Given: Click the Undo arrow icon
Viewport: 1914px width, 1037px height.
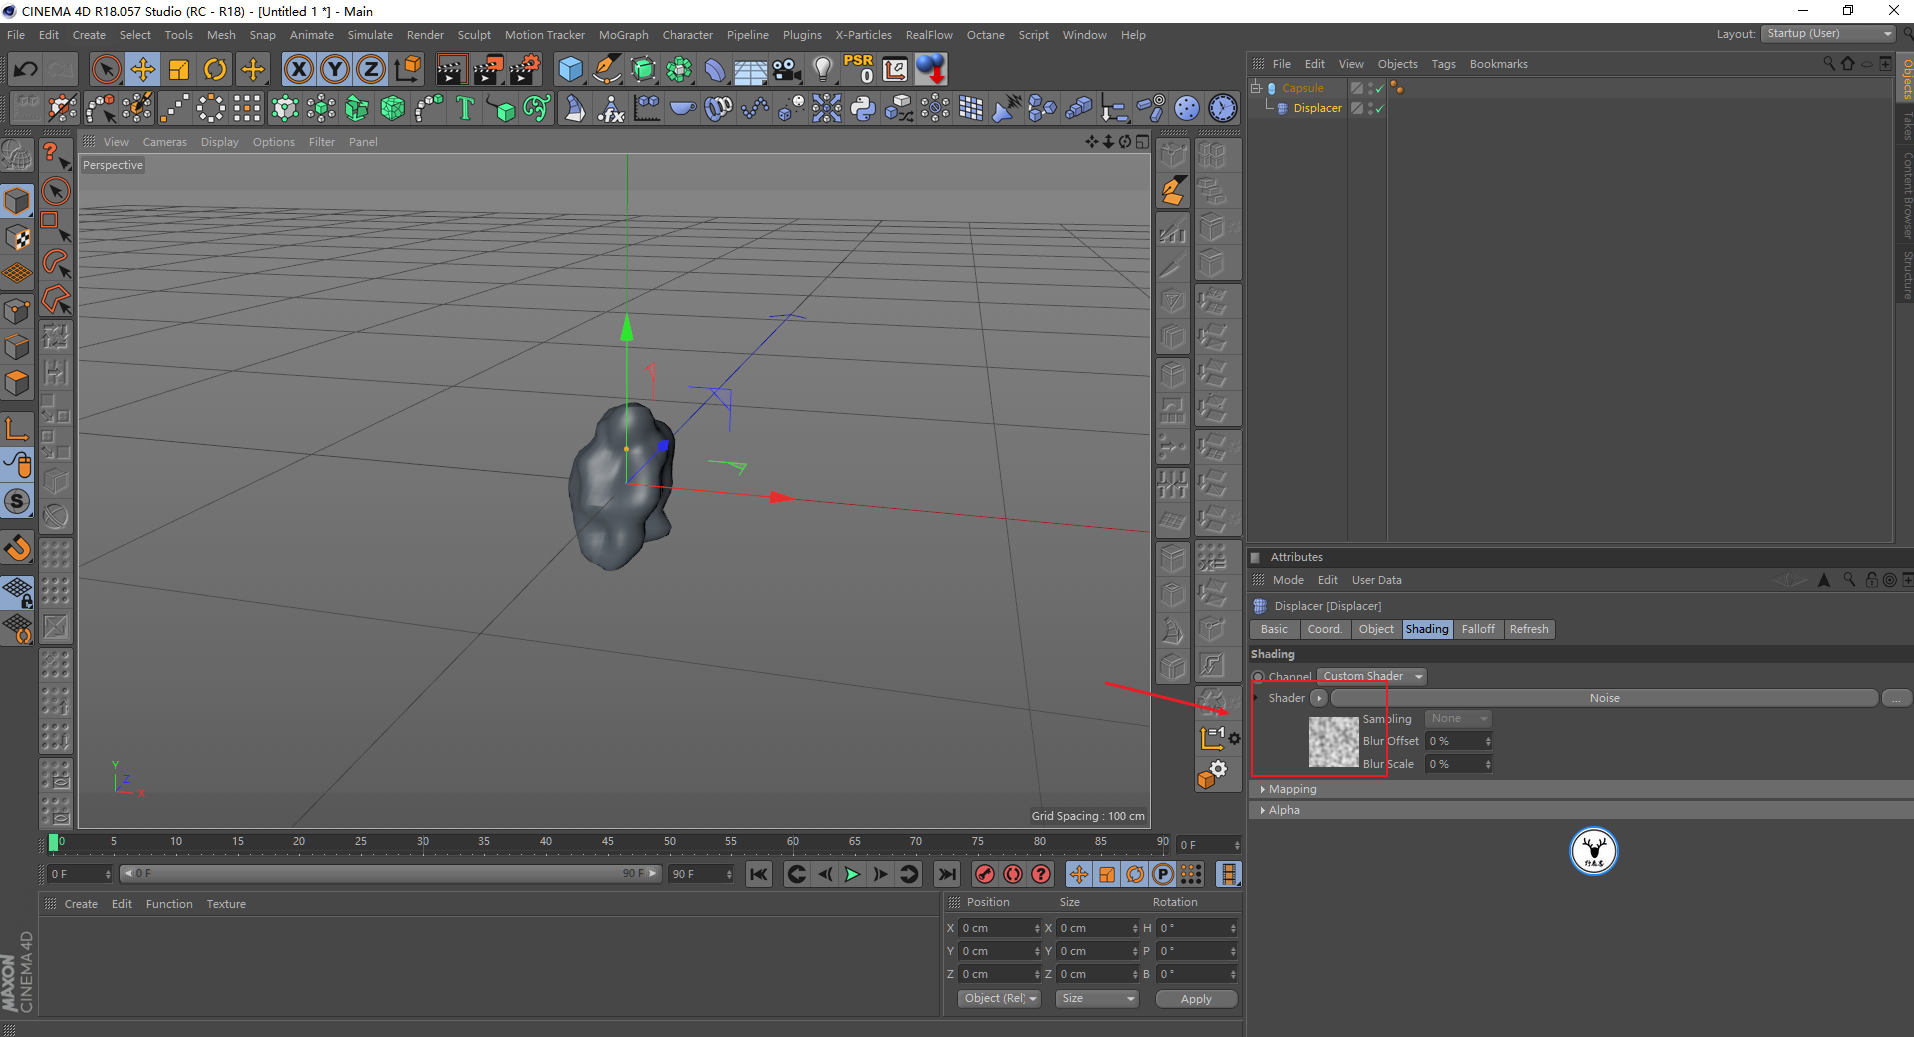Looking at the screenshot, I should [x=26, y=69].
